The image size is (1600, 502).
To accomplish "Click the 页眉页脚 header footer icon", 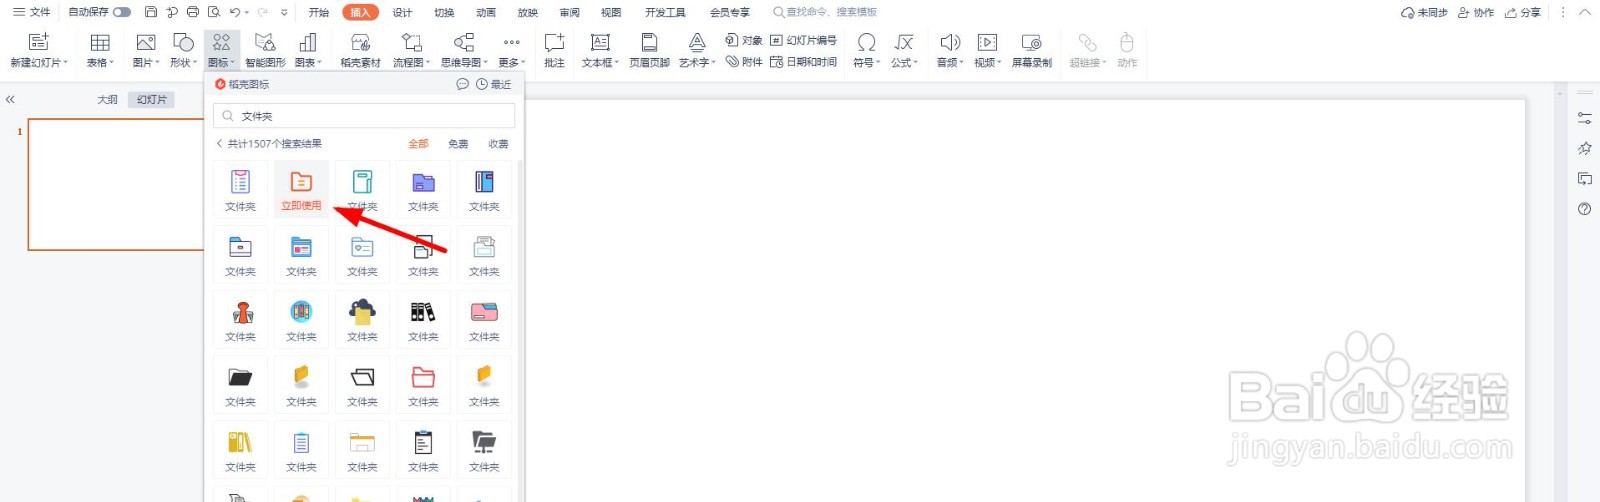I will tap(649, 49).
